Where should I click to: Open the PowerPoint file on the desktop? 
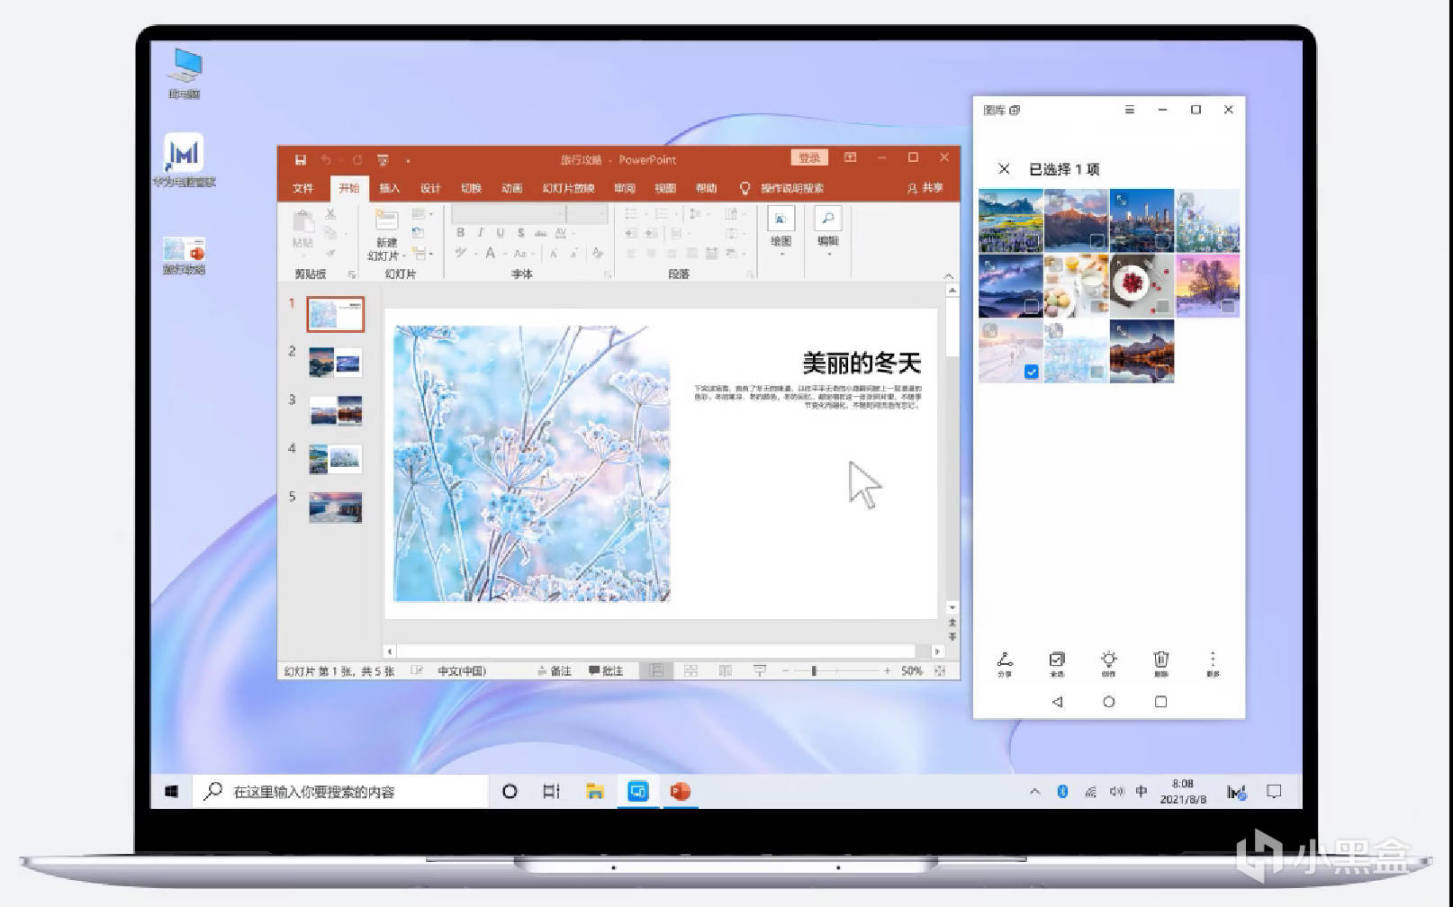pyautogui.click(x=185, y=256)
